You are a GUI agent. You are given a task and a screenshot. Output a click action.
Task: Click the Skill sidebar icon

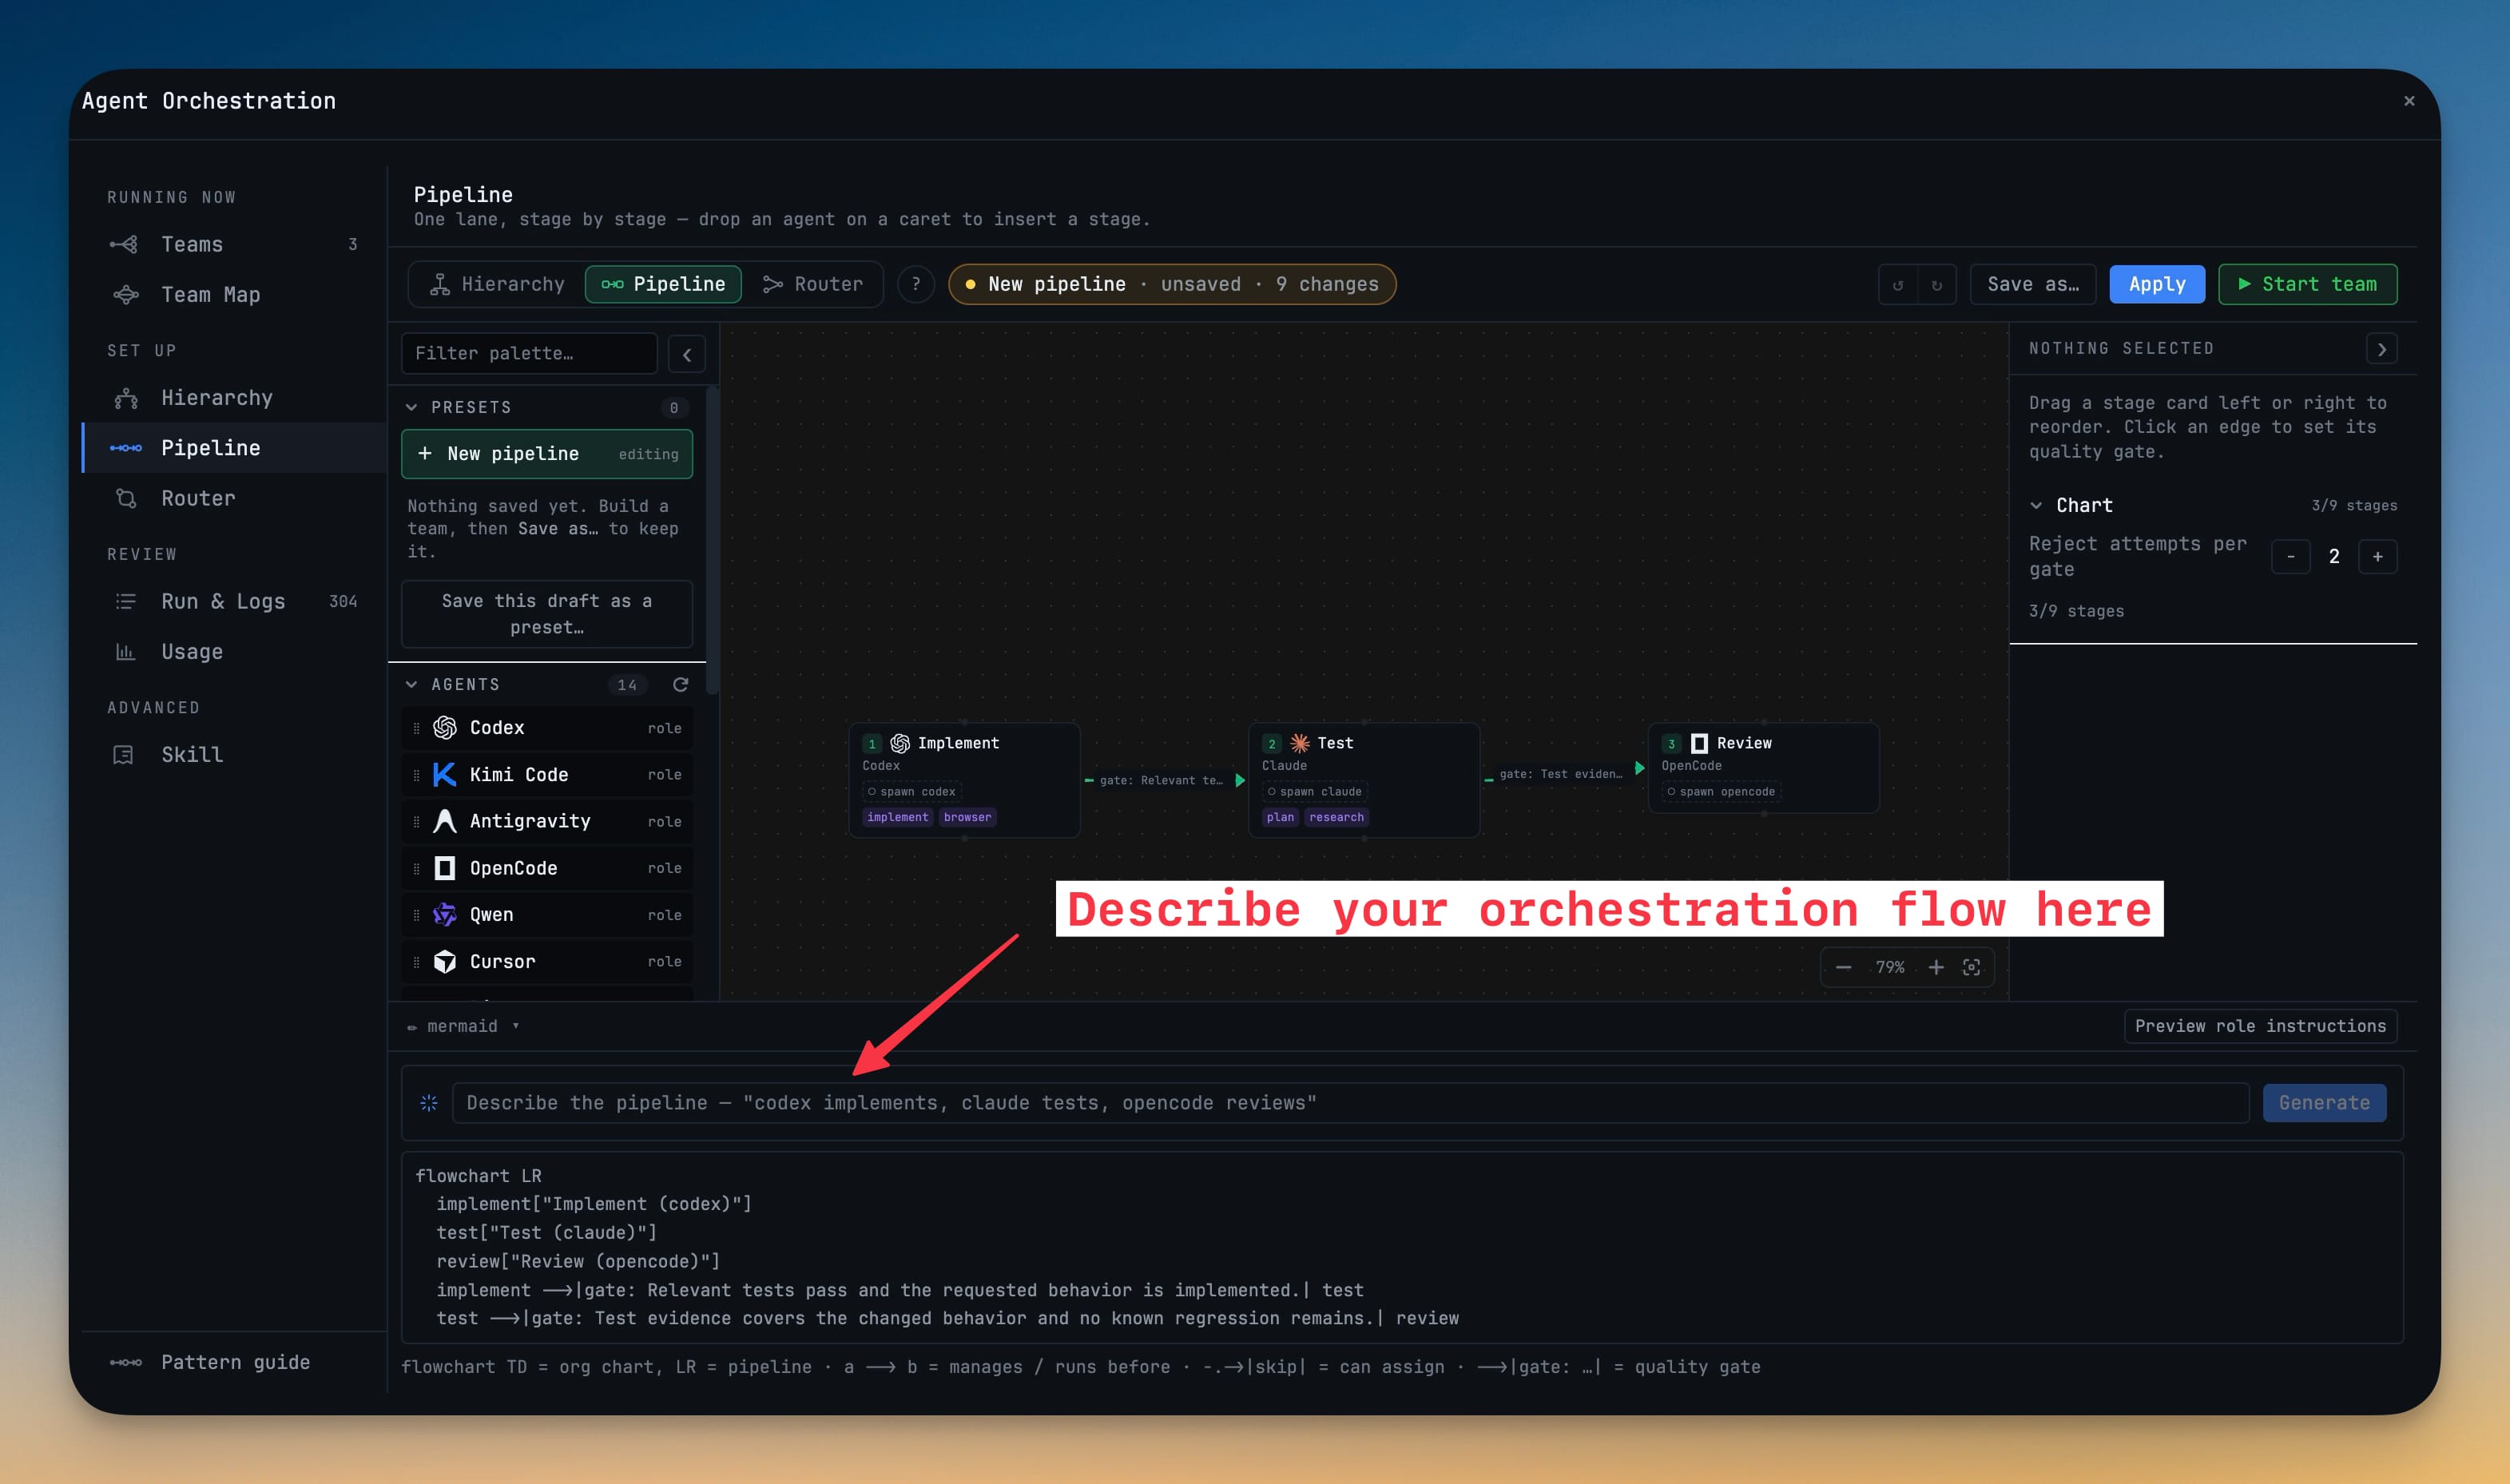124,755
